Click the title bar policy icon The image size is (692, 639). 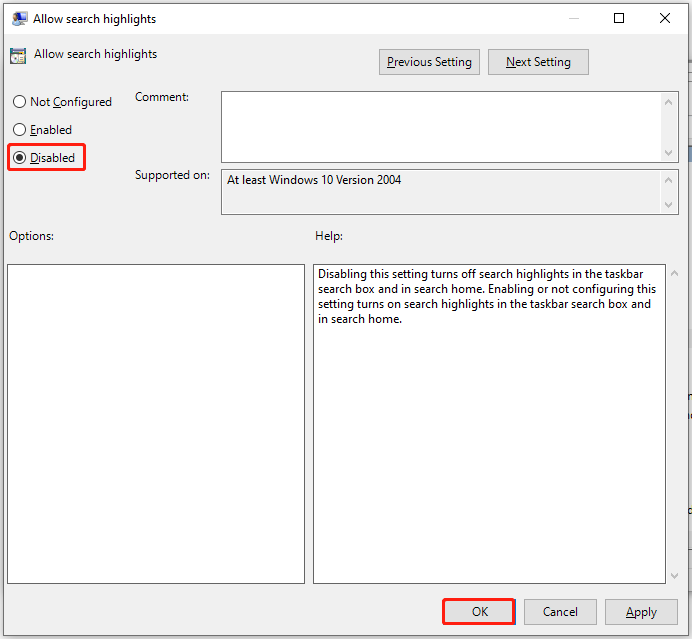click(x=19, y=19)
